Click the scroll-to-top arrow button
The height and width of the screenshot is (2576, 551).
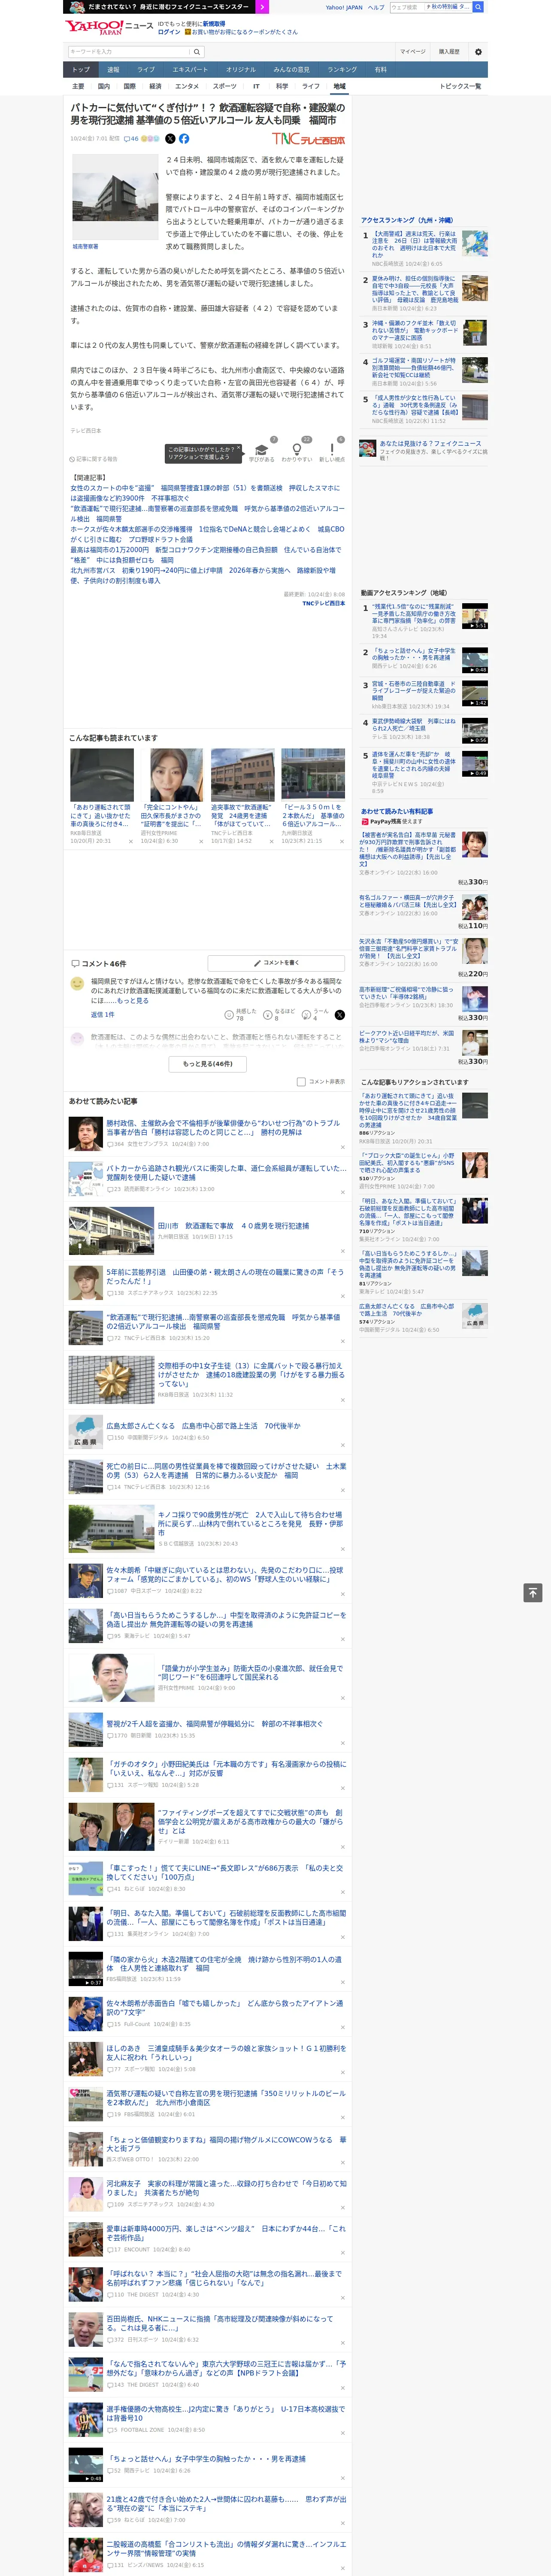(x=533, y=1592)
